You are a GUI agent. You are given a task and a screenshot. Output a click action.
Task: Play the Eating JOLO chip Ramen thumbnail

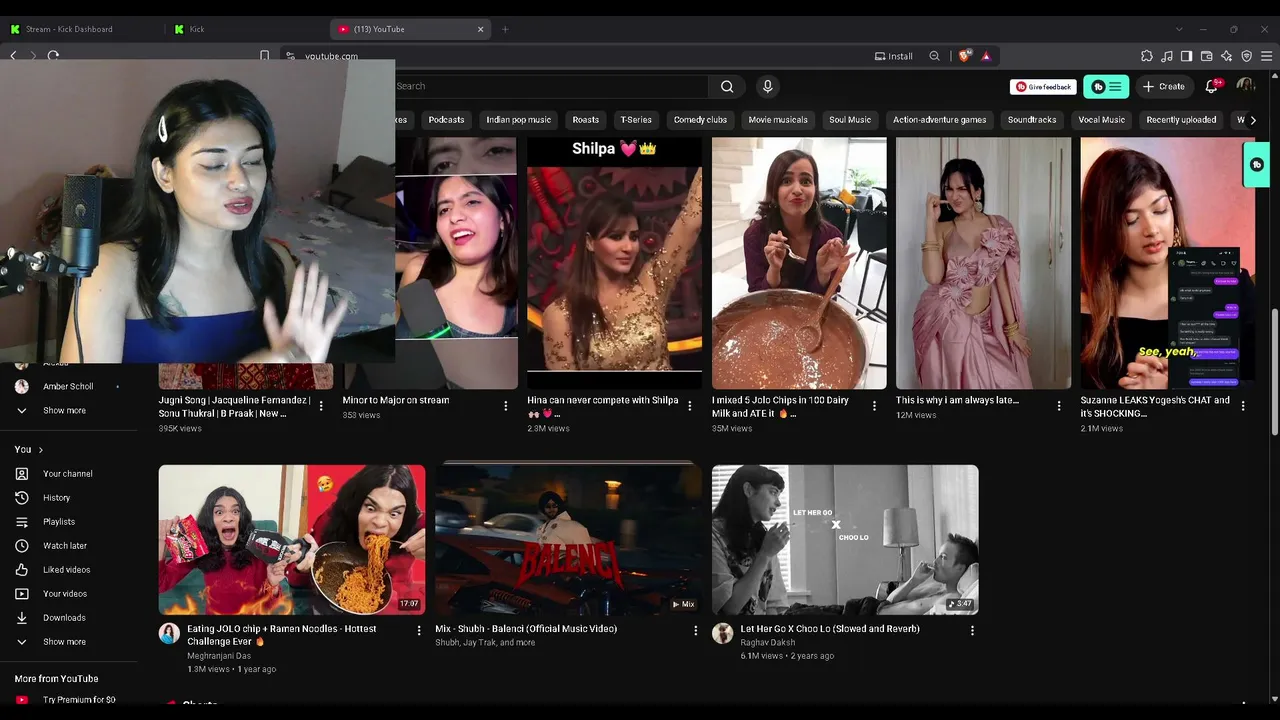click(x=292, y=540)
